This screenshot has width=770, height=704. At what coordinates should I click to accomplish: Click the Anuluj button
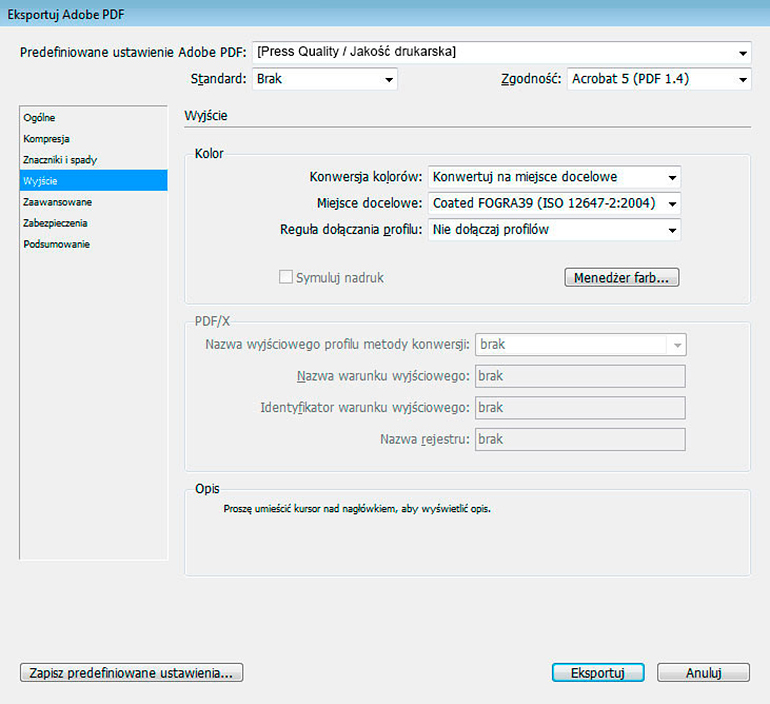click(x=703, y=673)
